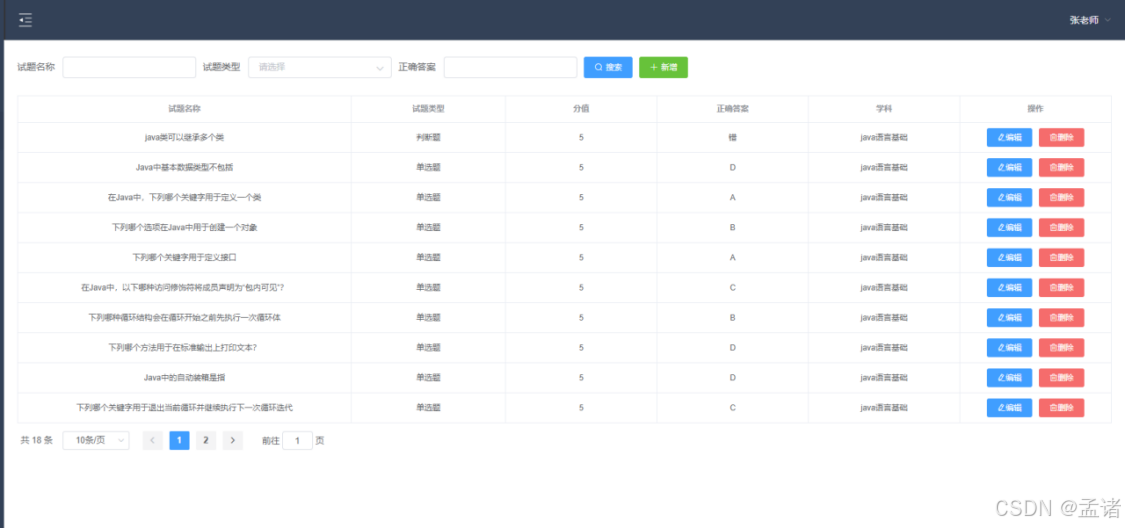The height and width of the screenshot is (528, 1125).
Task: Select pagination page 1
Action: (179, 440)
